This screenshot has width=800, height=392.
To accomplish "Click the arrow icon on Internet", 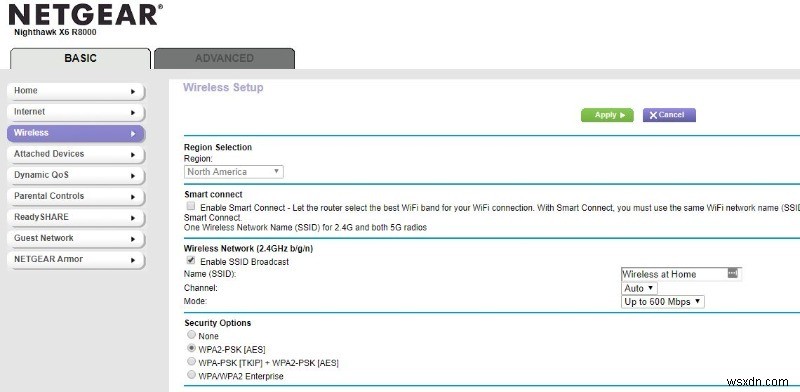I will pos(133,112).
